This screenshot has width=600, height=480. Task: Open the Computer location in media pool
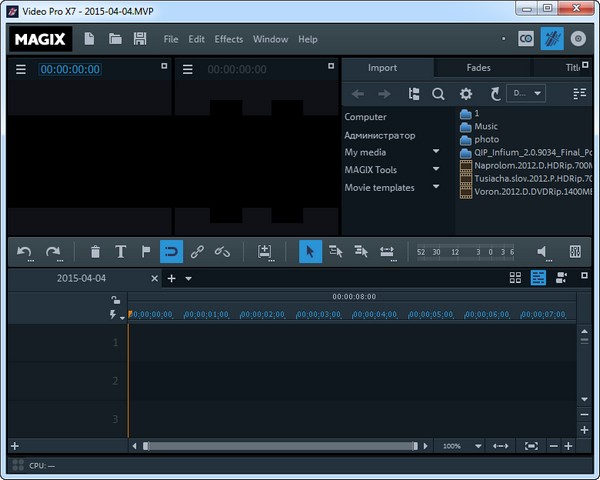point(365,117)
